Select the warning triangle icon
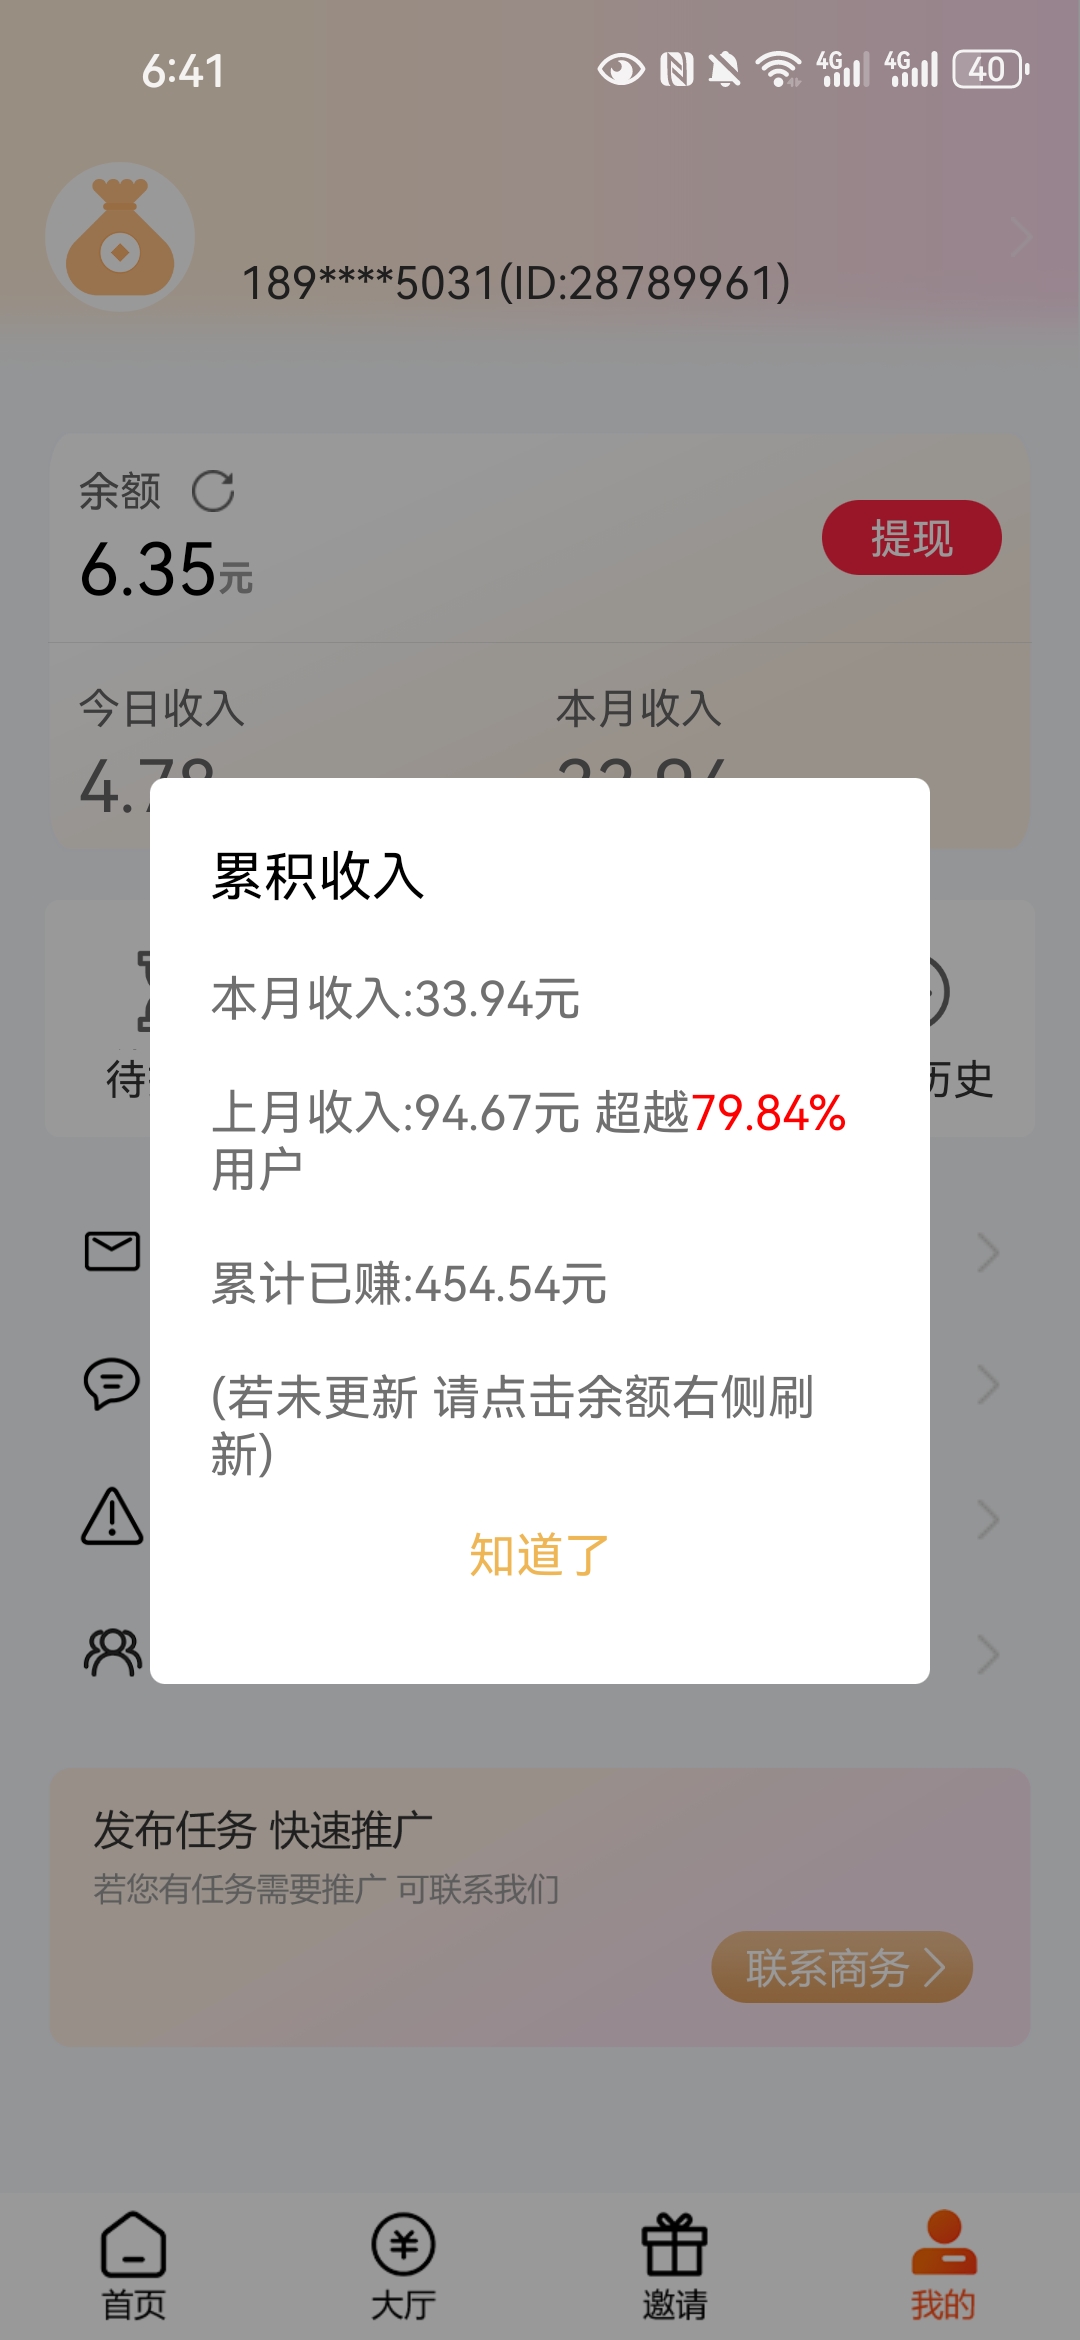Image resolution: width=1080 pixels, height=2340 pixels. [112, 1516]
